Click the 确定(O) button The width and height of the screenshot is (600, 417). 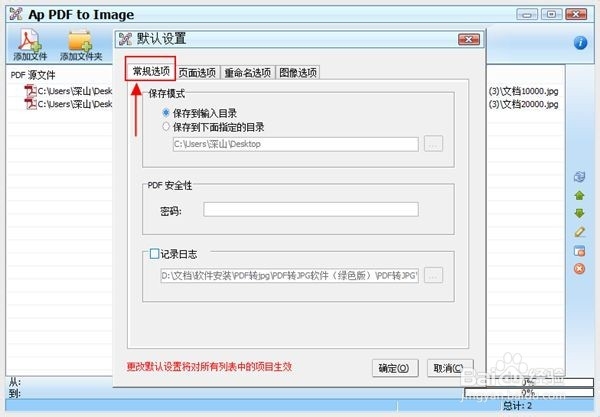click(x=395, y=368)
